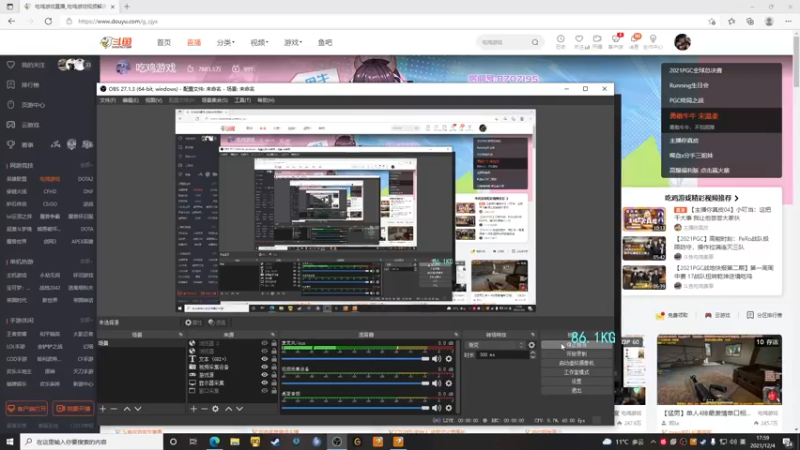800x450 pixels.
Task: Click the start recording button in OBS
Action: pyautogui.click(x=577, y=354)
